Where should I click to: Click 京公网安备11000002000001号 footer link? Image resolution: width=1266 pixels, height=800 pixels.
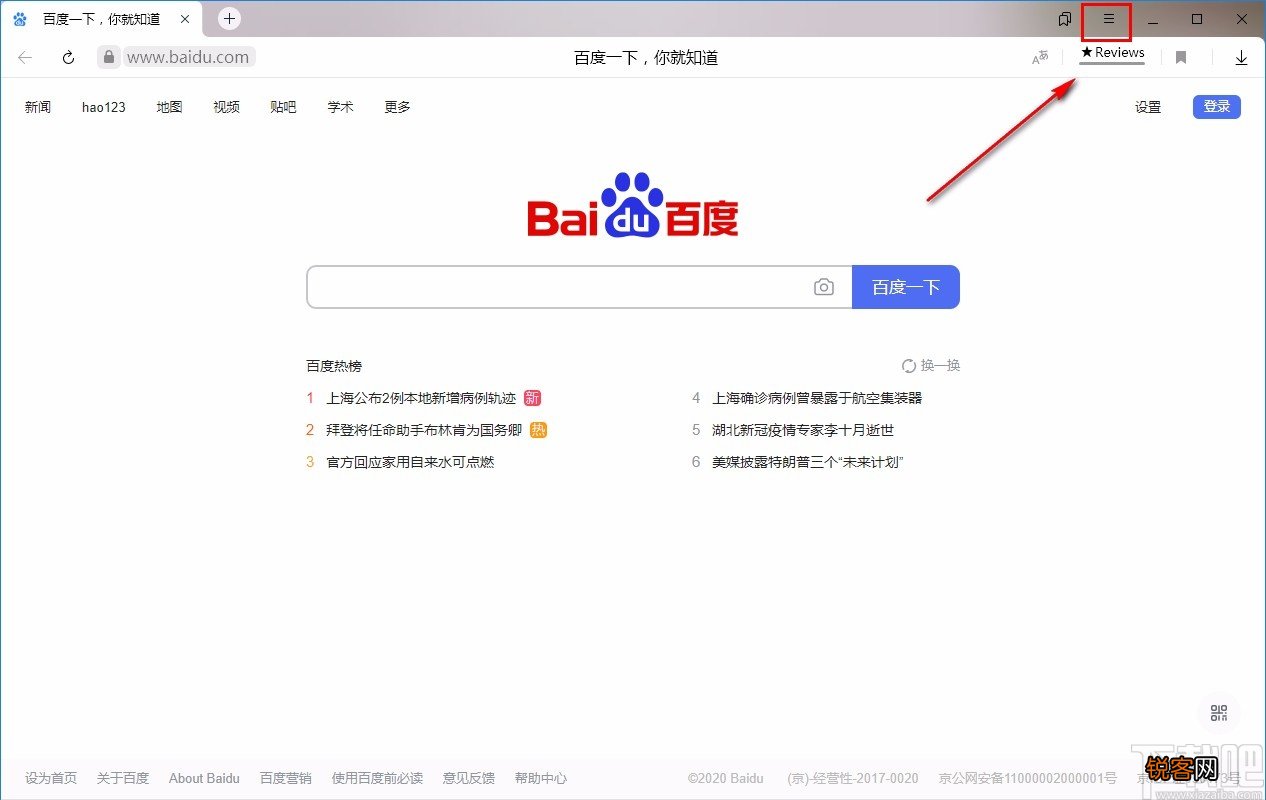[x=1028, y=778]
